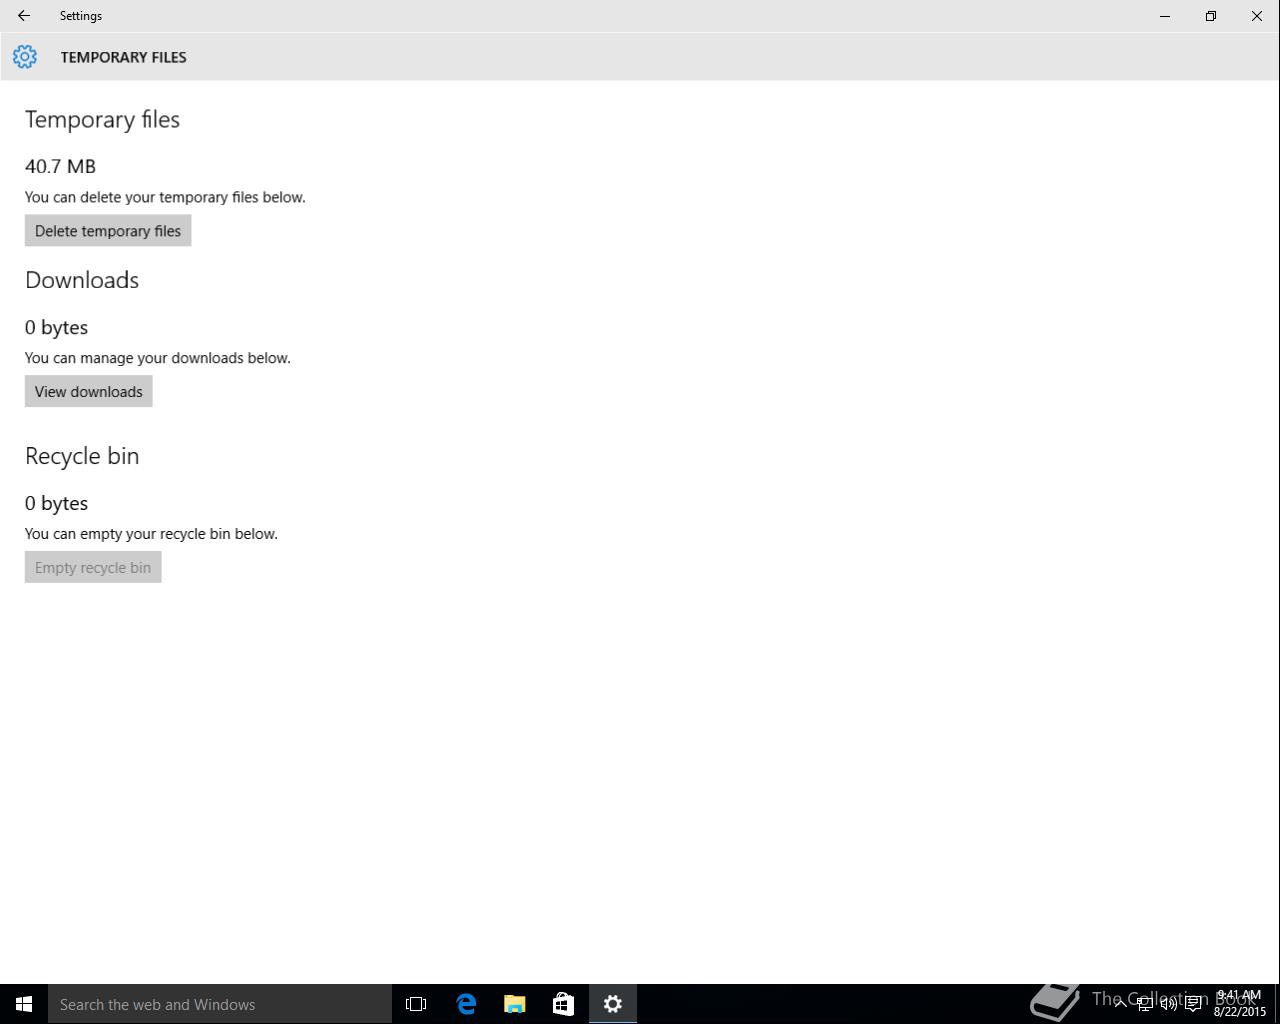1280x1024 pixels.
Task: Click the 40.7 MB temporary files size
Action: click(x=60, y=167)
